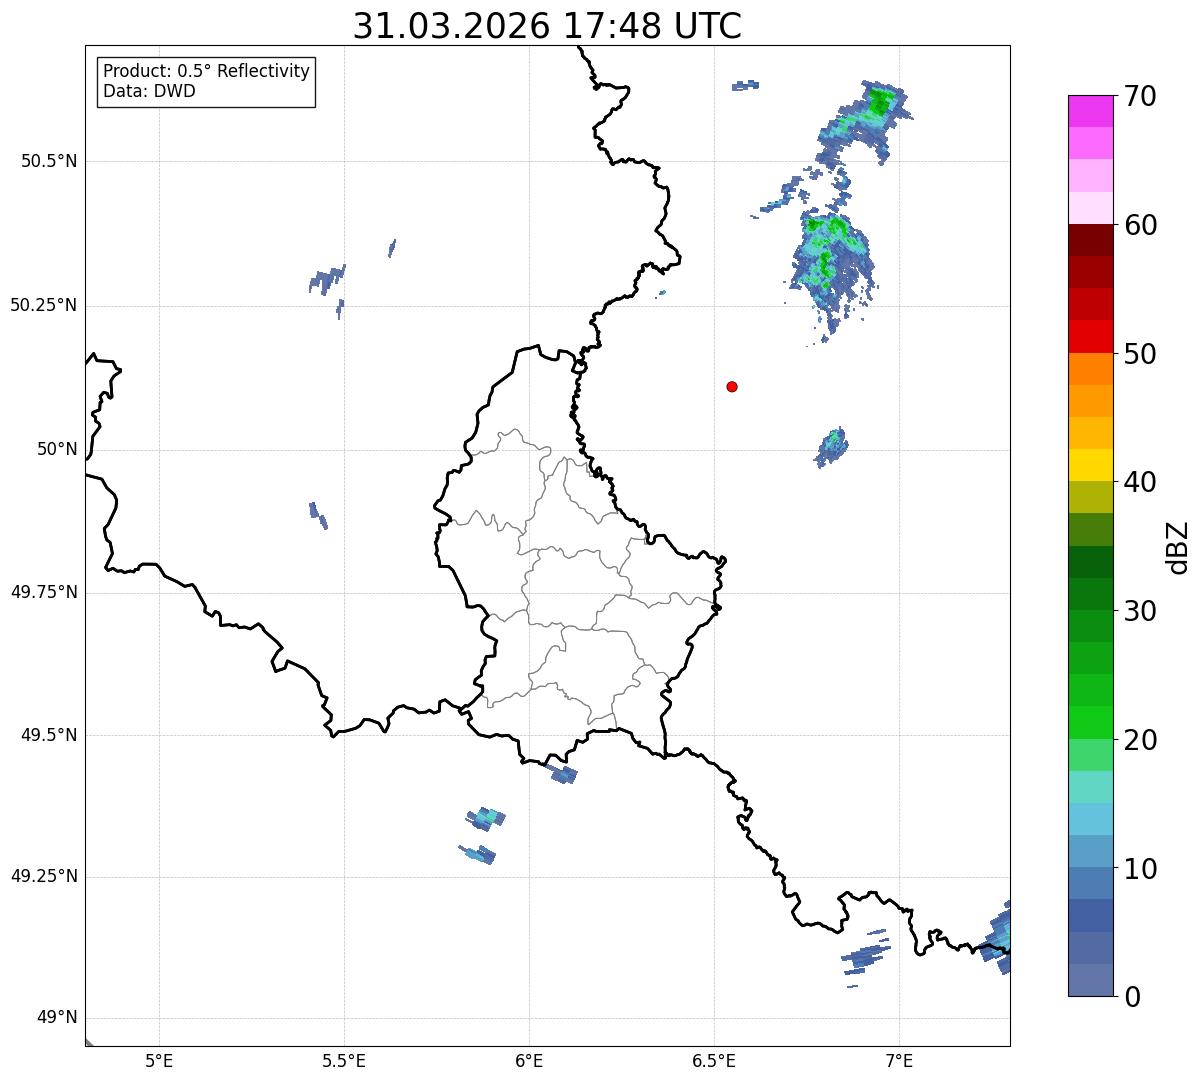Click the 49.5°N latitude label

[x=49, y=735]
